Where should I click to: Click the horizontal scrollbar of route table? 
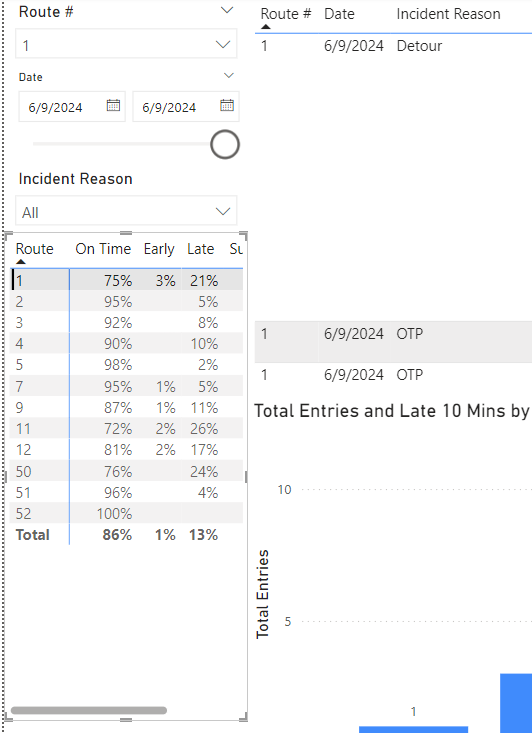pos(89,711)
